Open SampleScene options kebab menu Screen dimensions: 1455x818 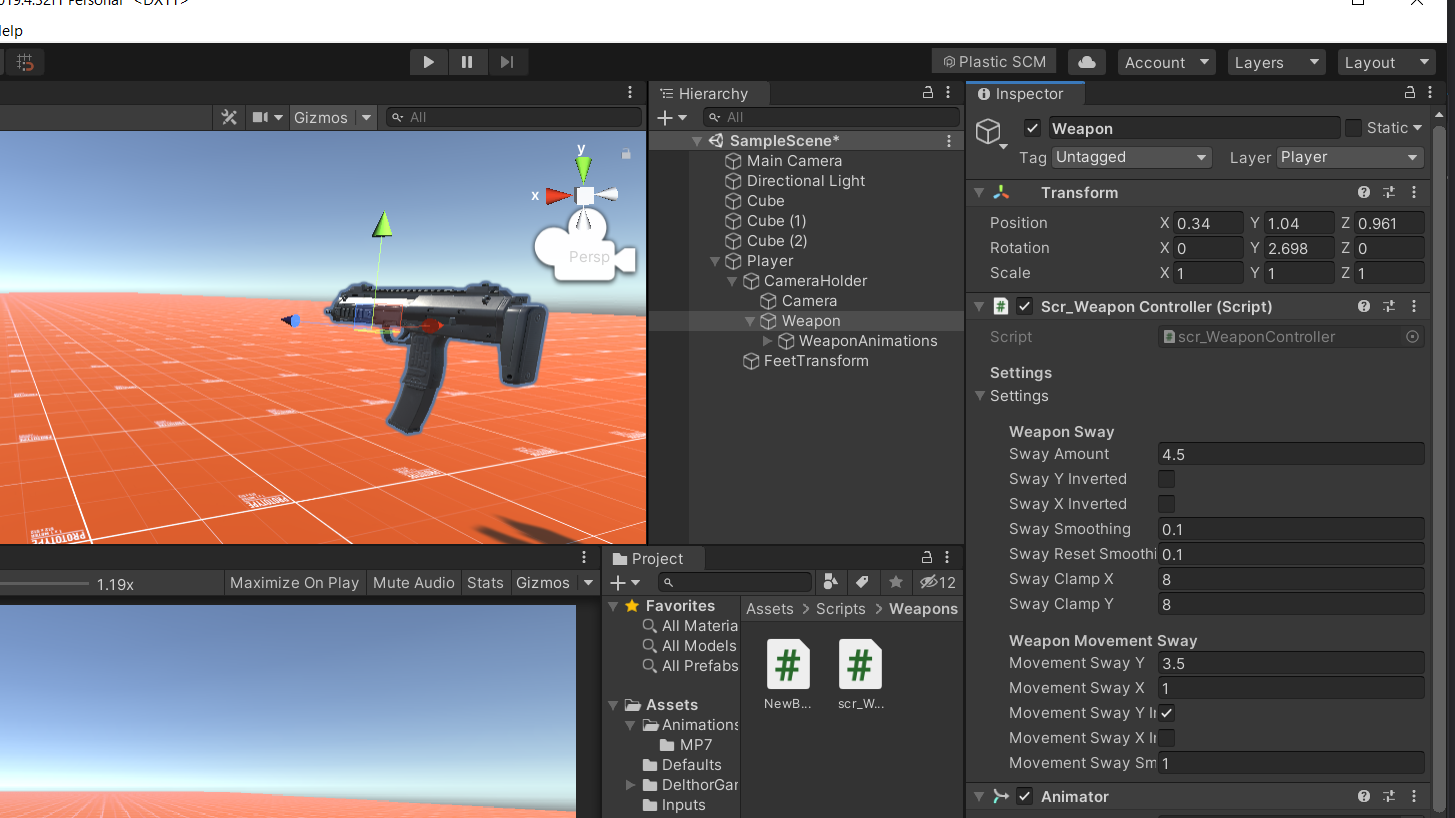click(948, 141)
